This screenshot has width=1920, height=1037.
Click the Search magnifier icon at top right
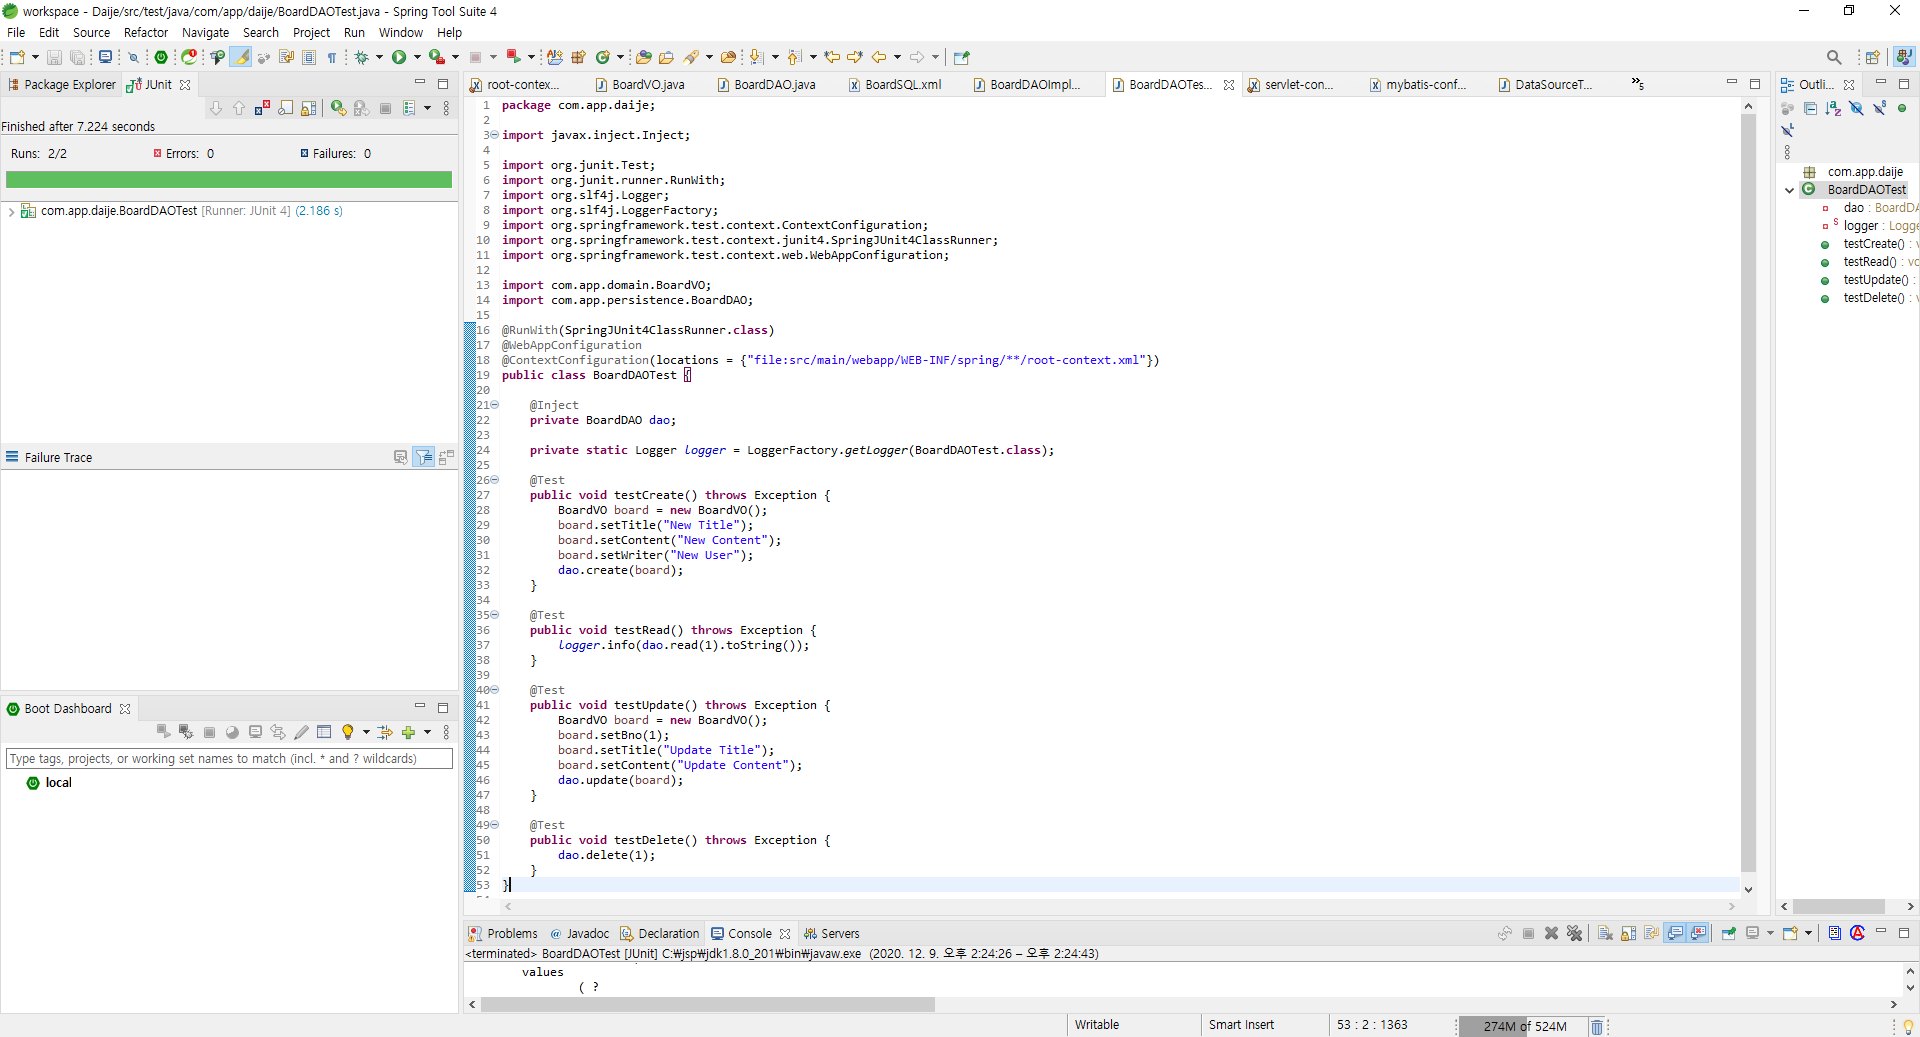click(x=1833, y=58)
